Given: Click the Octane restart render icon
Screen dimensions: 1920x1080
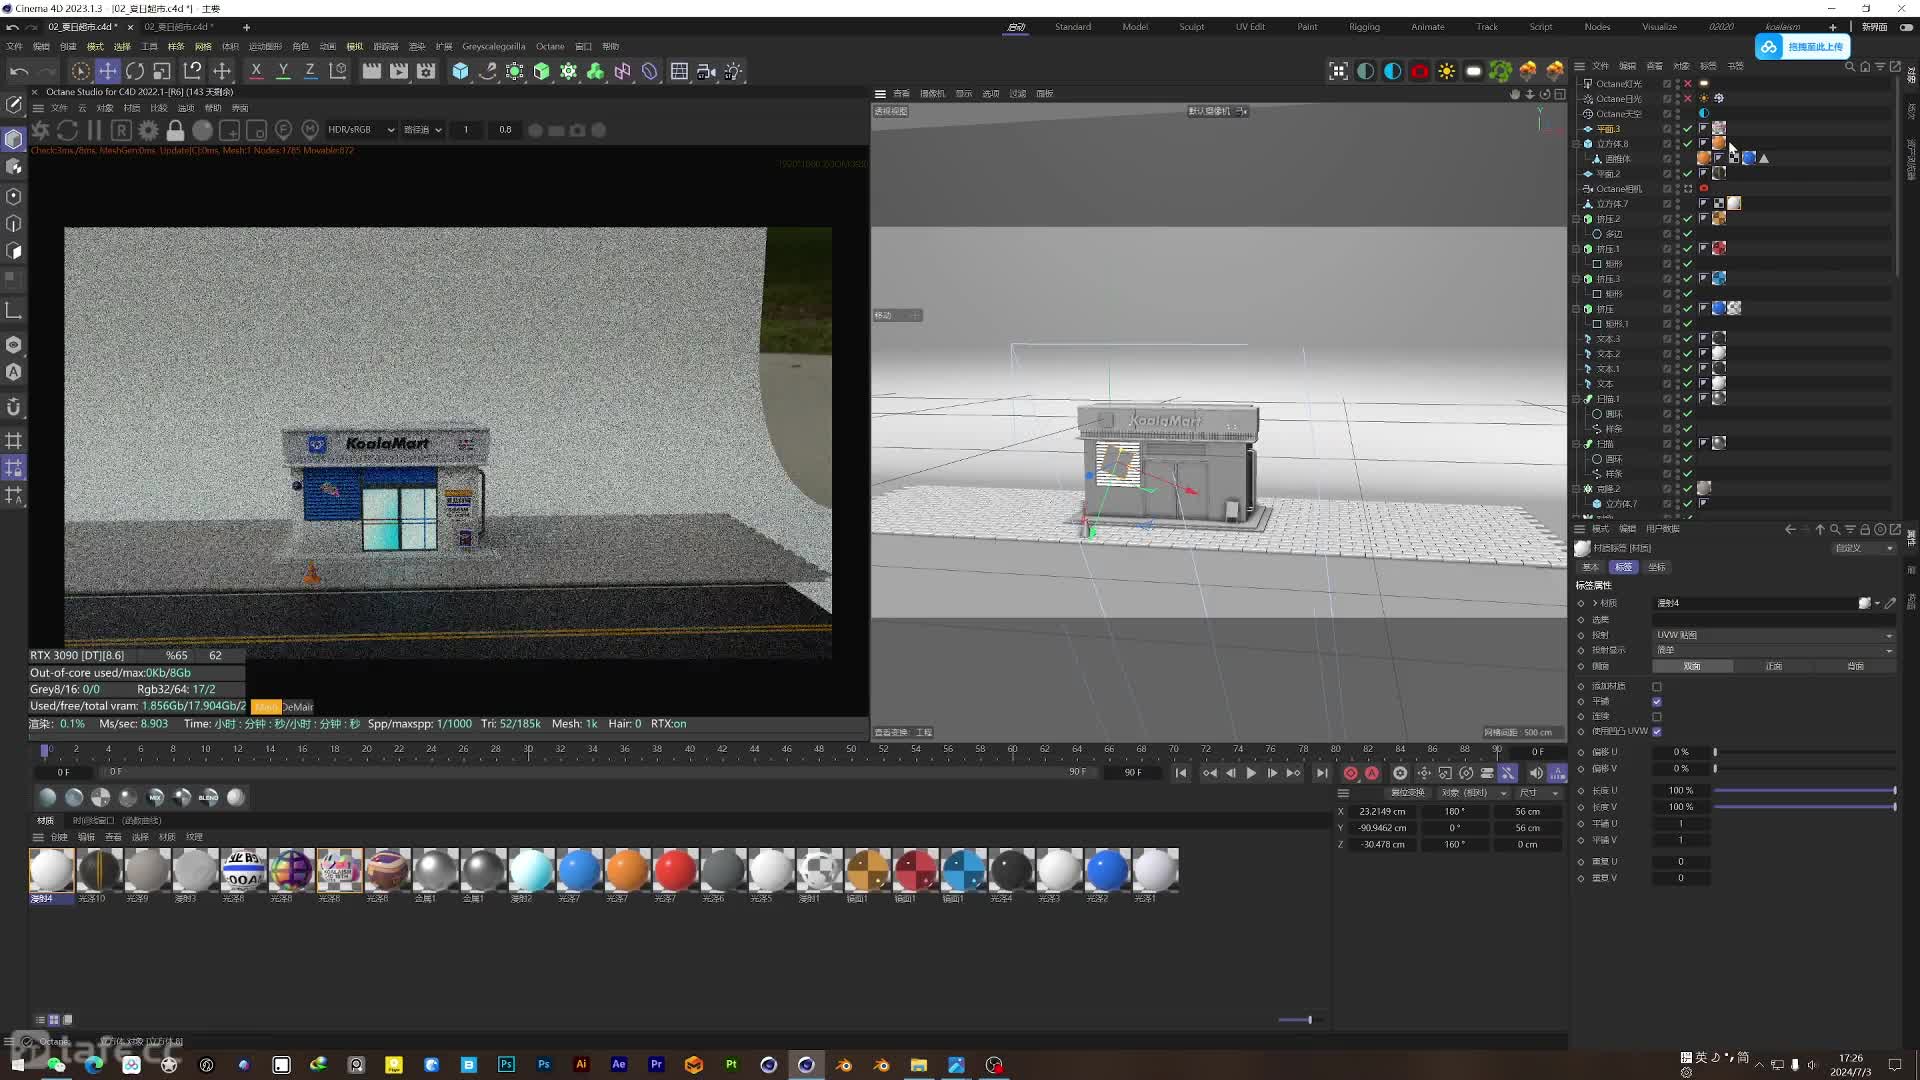Looking at the screenshot, I should [x=67, y=130].
